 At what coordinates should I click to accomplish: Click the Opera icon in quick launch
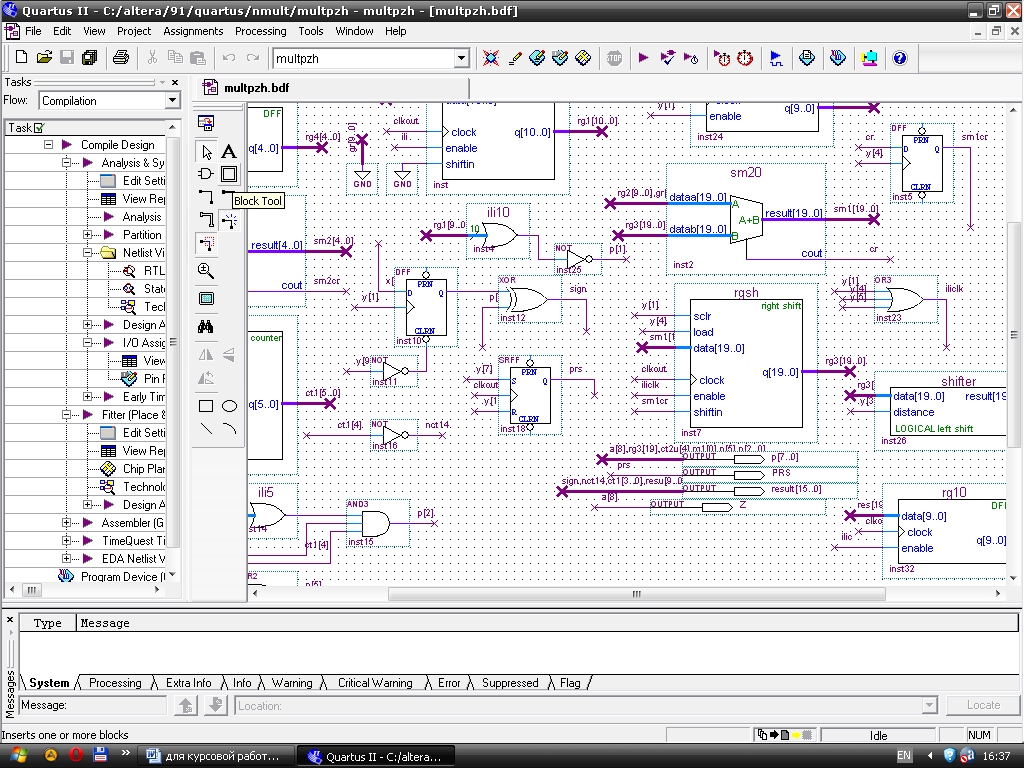76,756
